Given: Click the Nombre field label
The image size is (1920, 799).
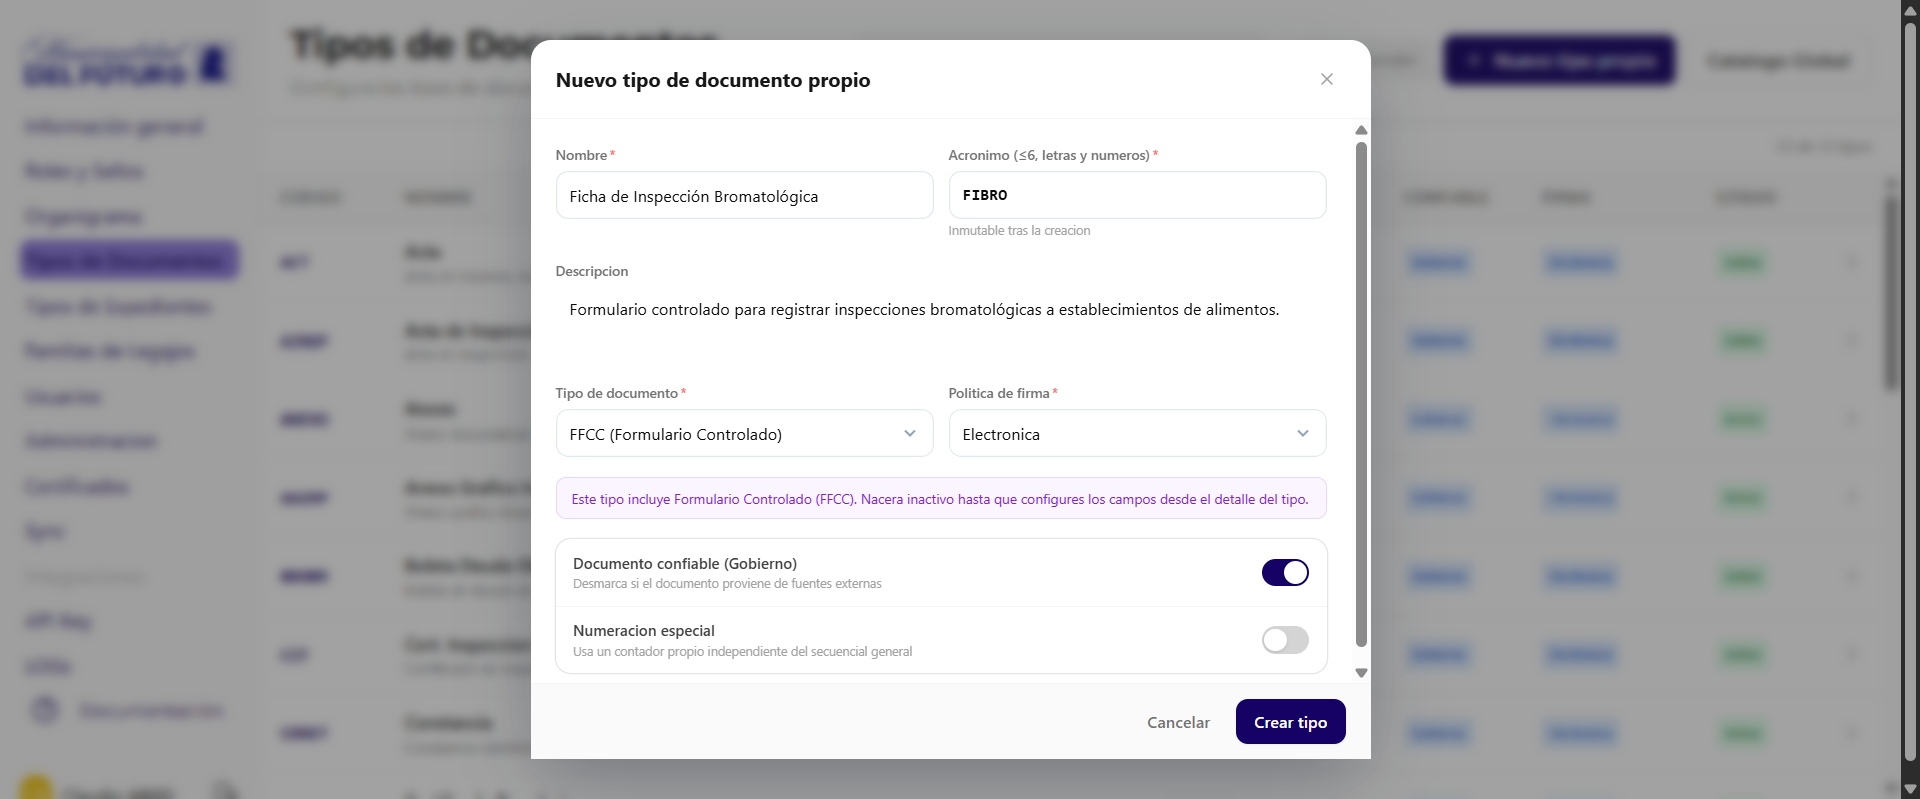Looking at the screenshot, I should pos(581,155).
